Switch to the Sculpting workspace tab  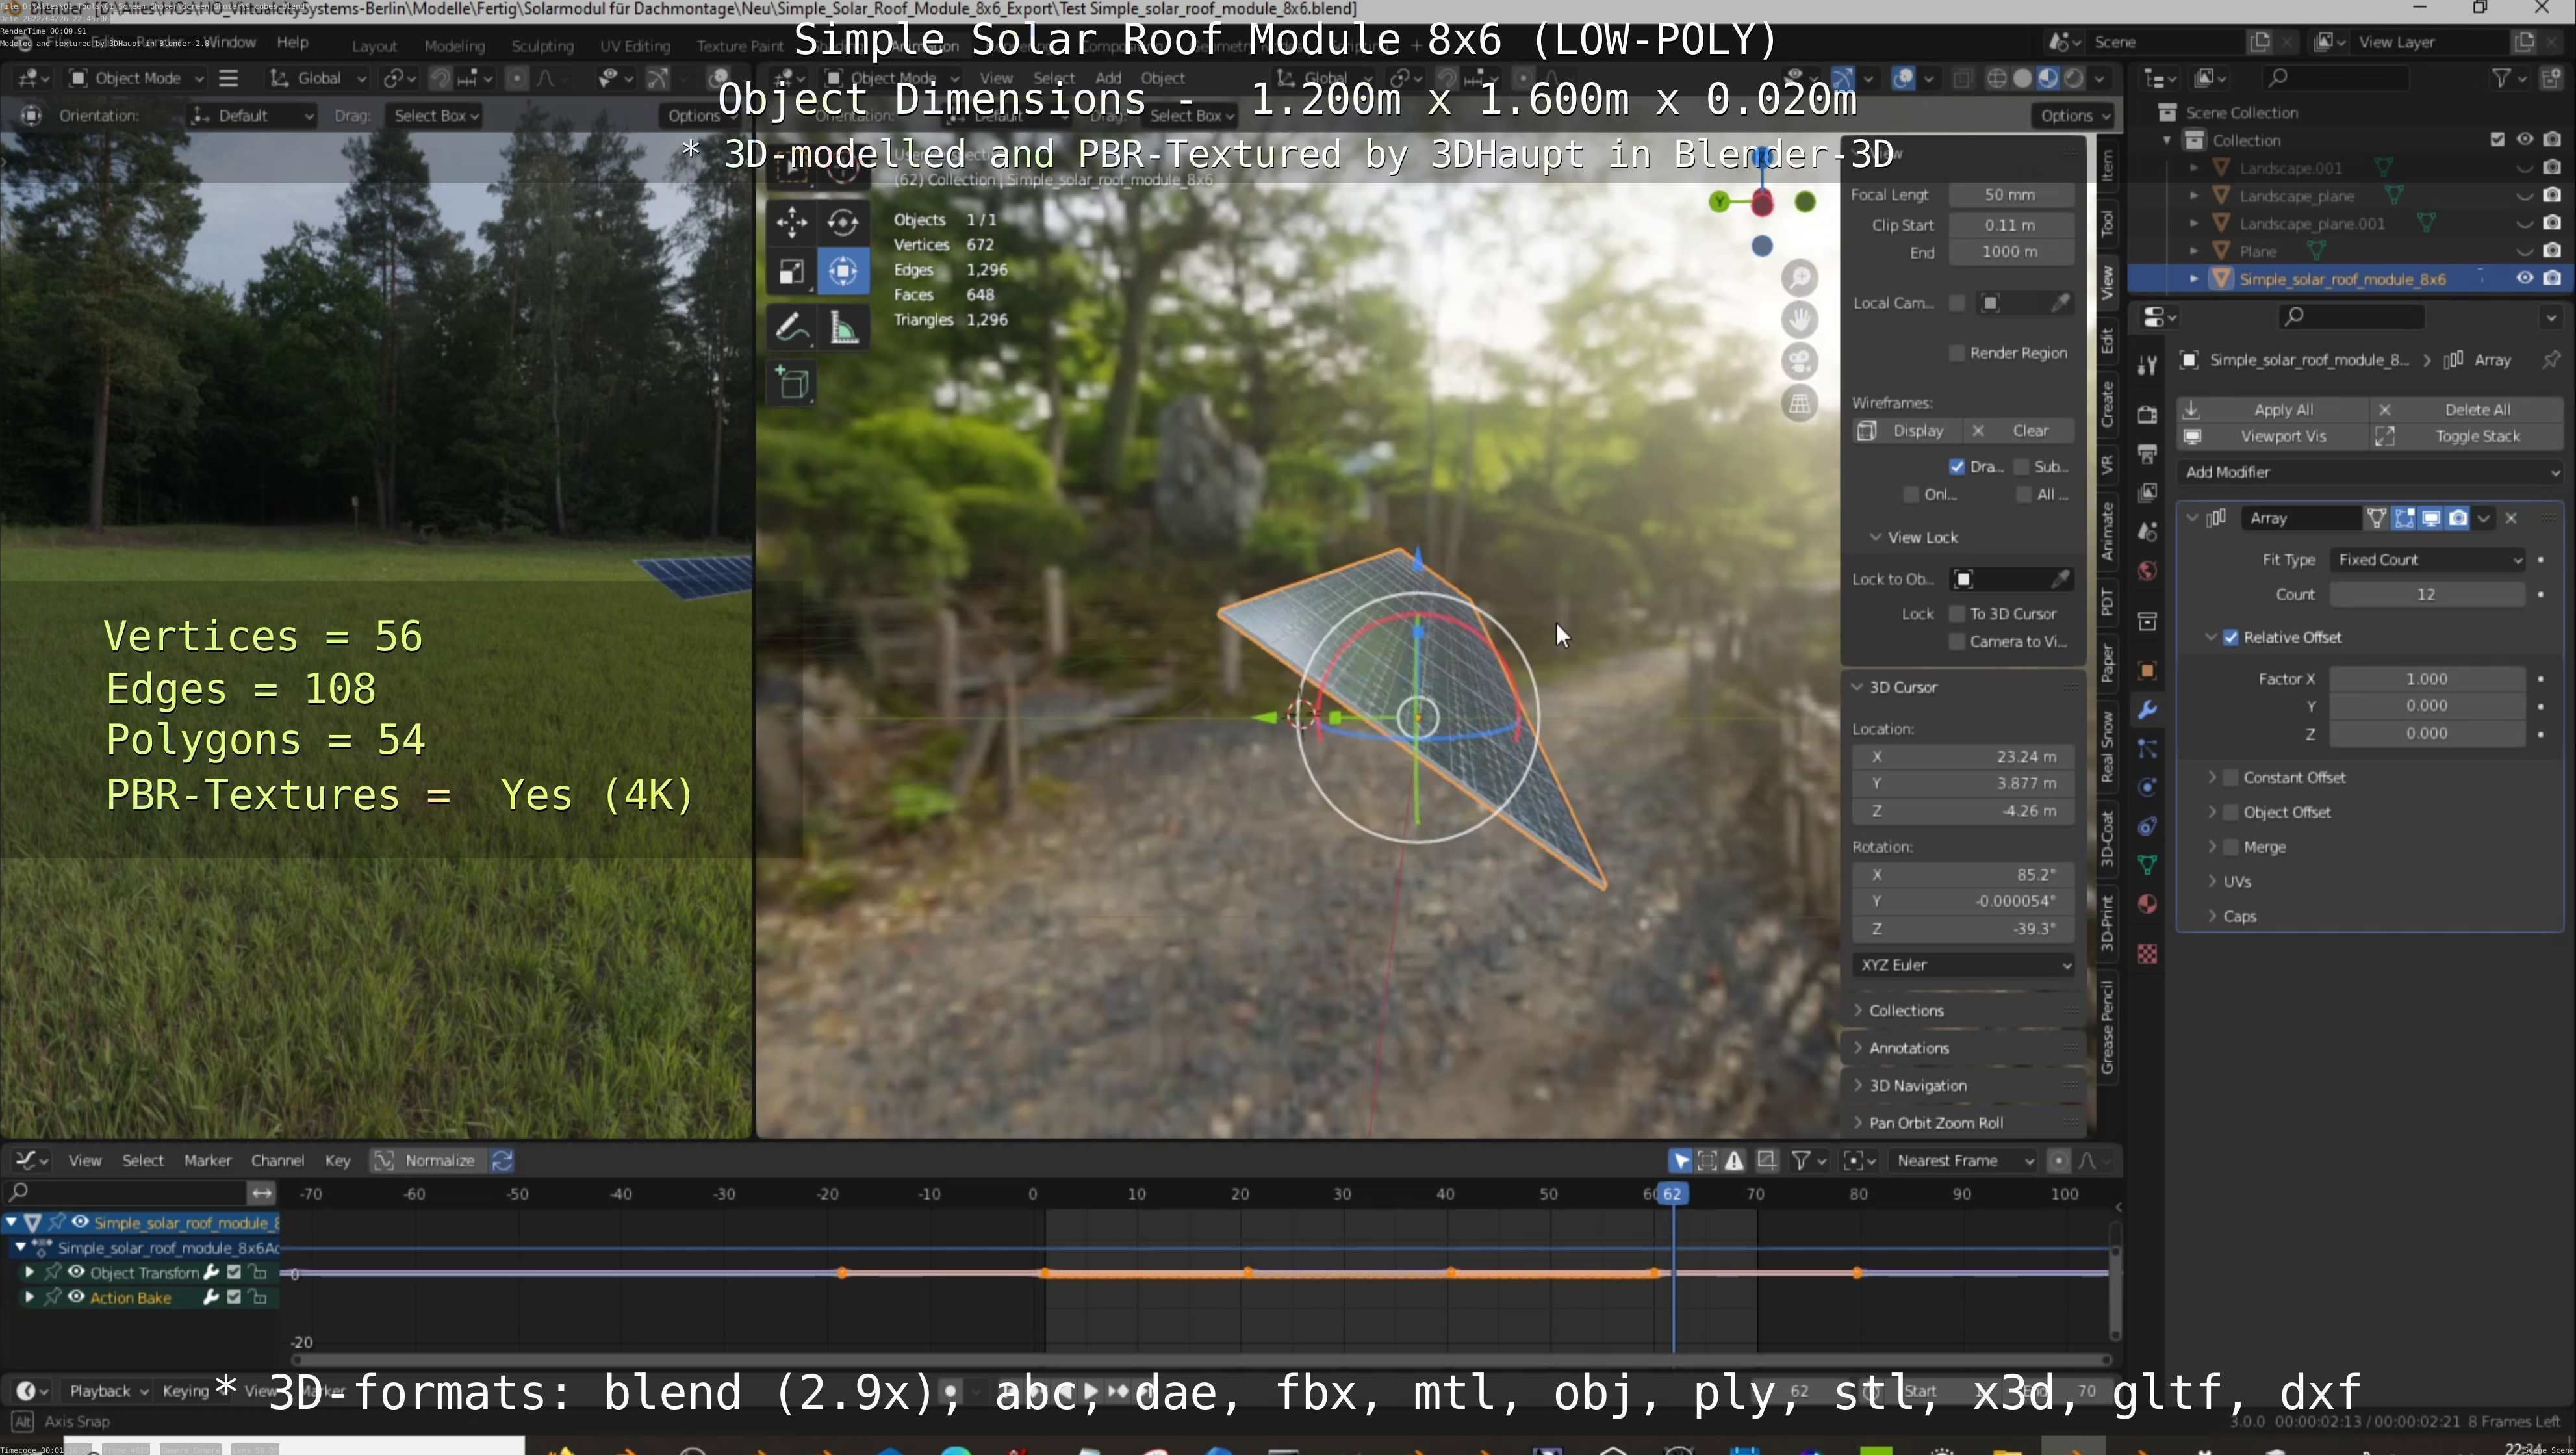pyautogui.click(x=542, y=46)
